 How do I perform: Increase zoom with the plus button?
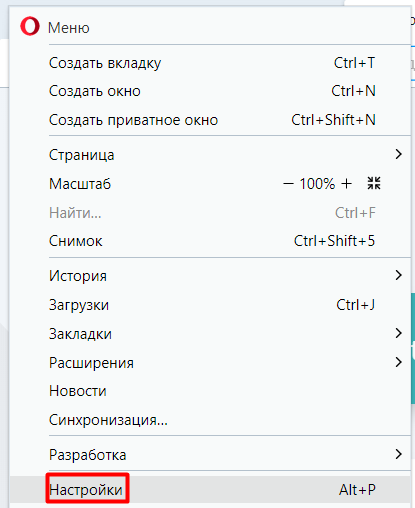click(x=346, y=184)
